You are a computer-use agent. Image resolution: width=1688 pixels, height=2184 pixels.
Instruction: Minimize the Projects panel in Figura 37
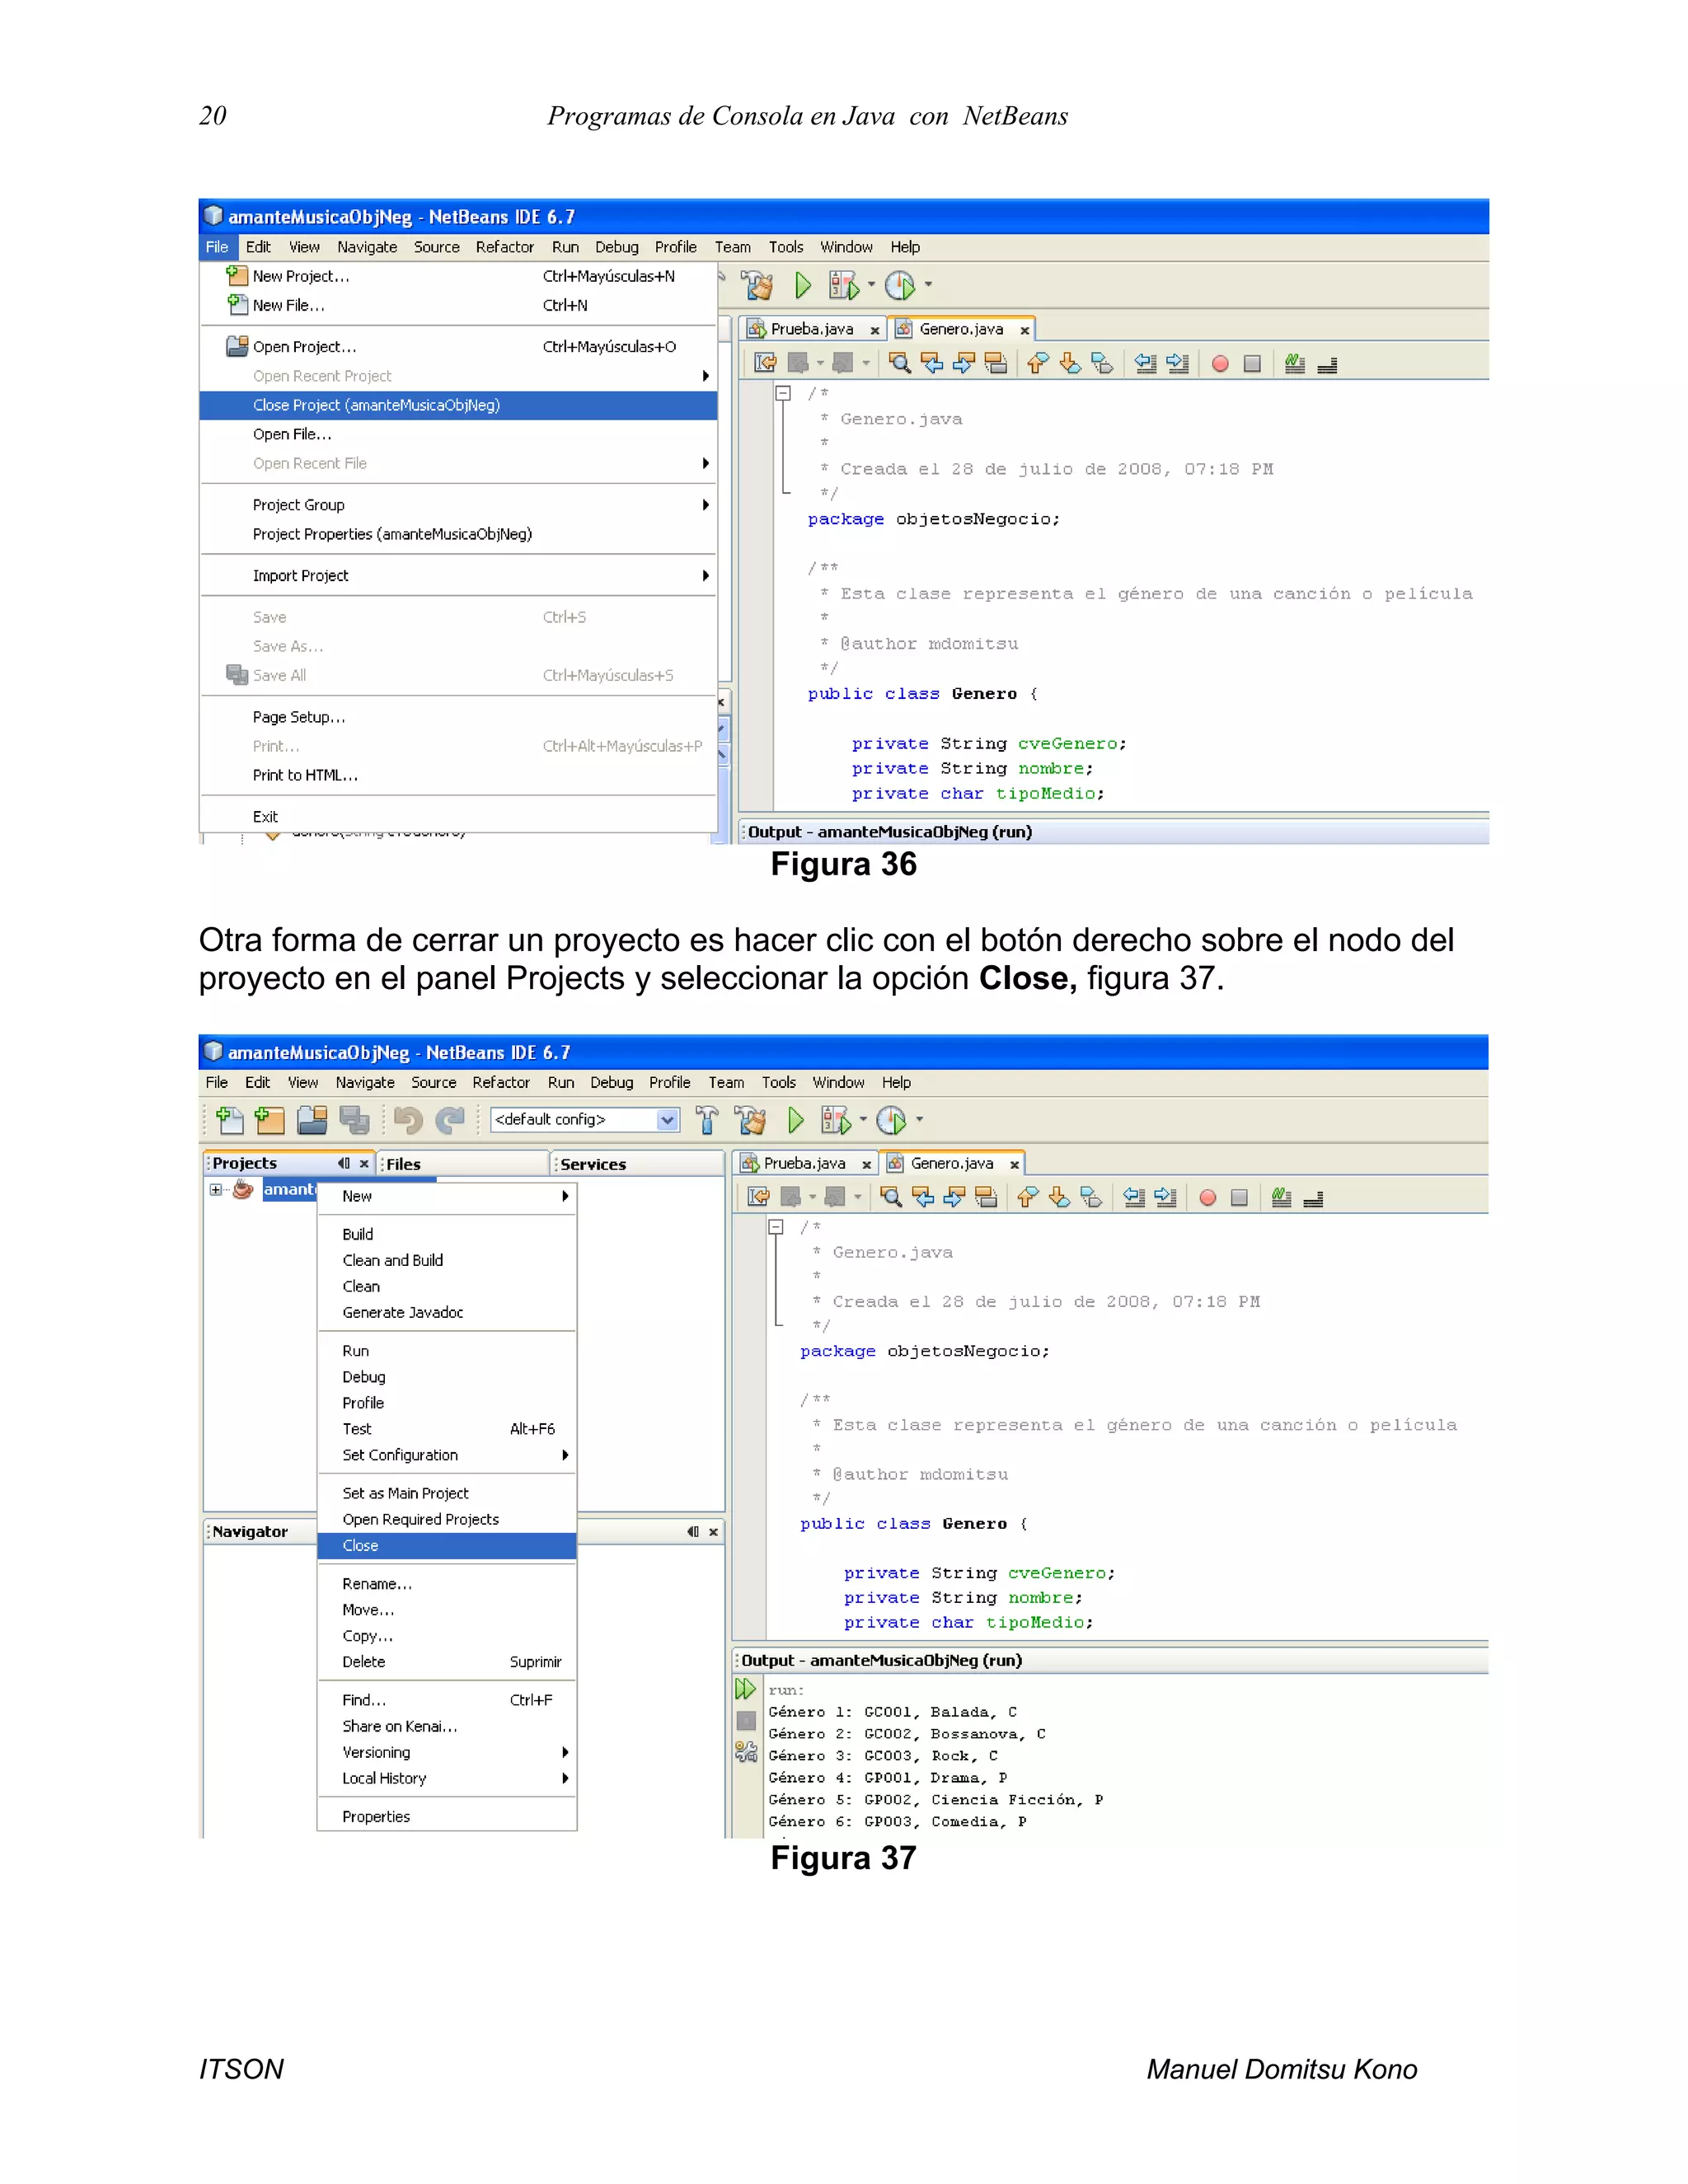pos(344,1163)
